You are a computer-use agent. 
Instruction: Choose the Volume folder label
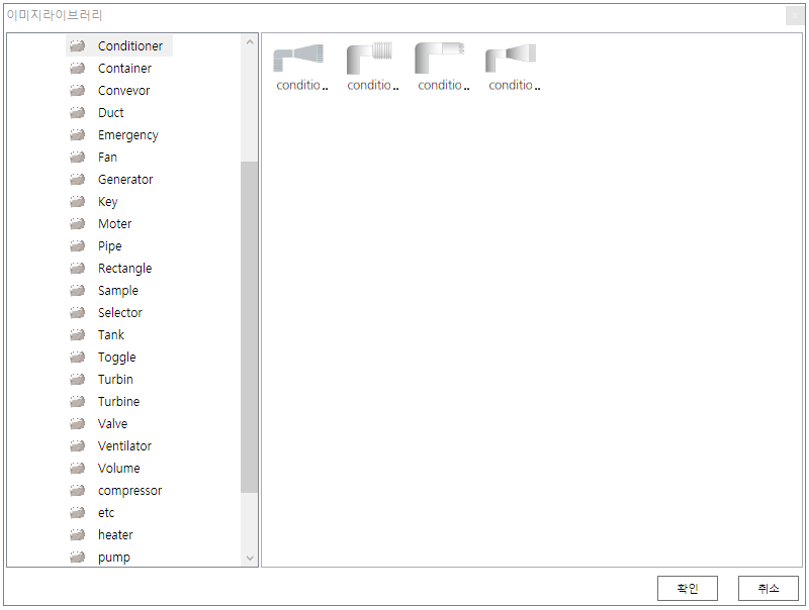pos(119,468)
